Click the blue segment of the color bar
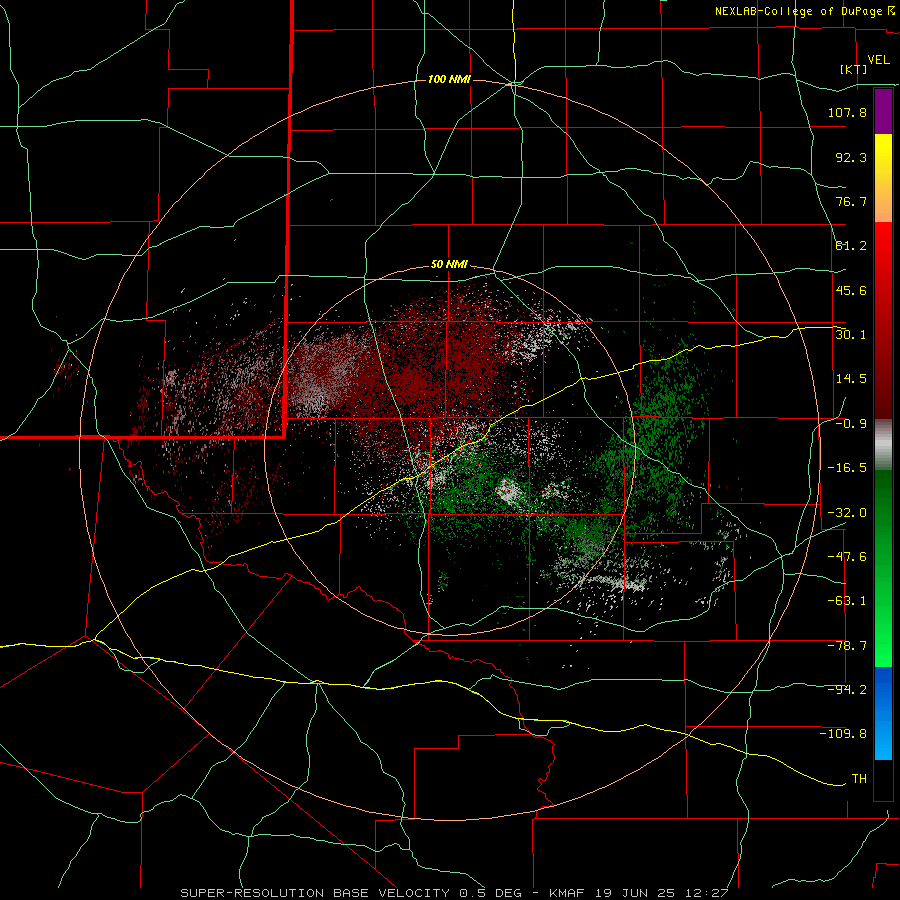Image resolution: width=900 pixels, height=900 pixels. click(x=883, y=713)
